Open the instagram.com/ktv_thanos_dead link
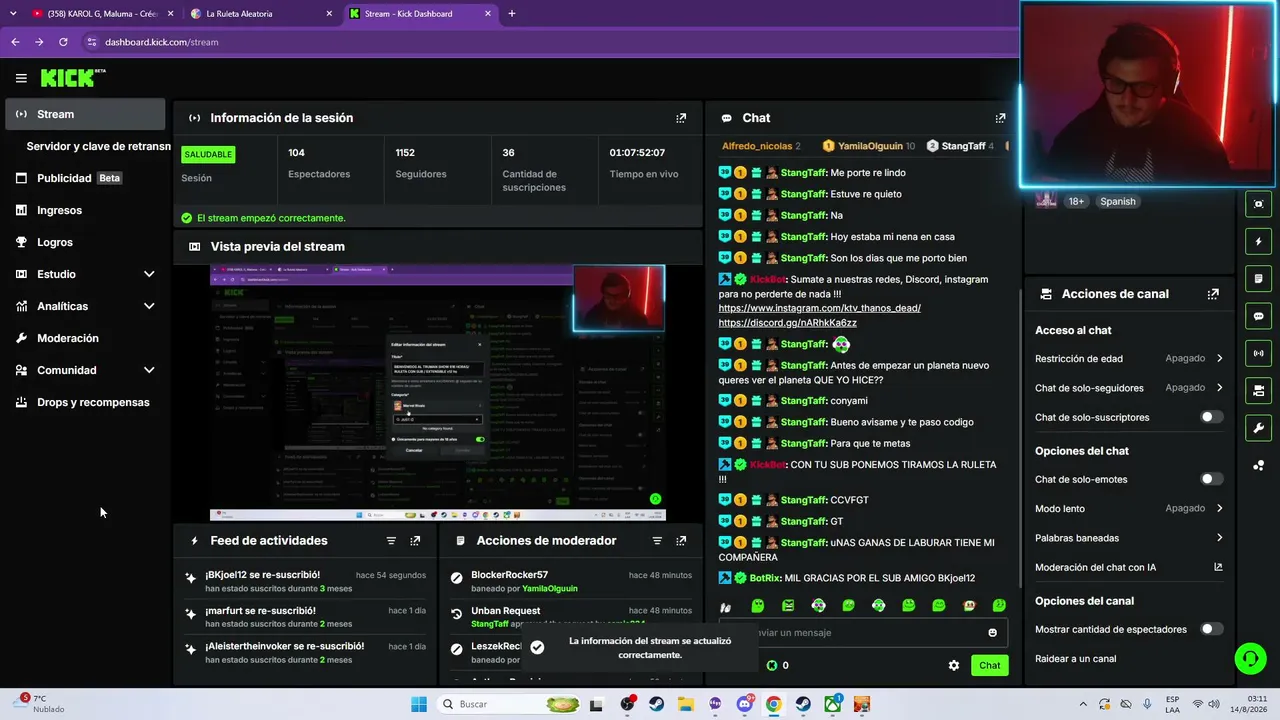The image size is (1280, 720). coord(819,308)
